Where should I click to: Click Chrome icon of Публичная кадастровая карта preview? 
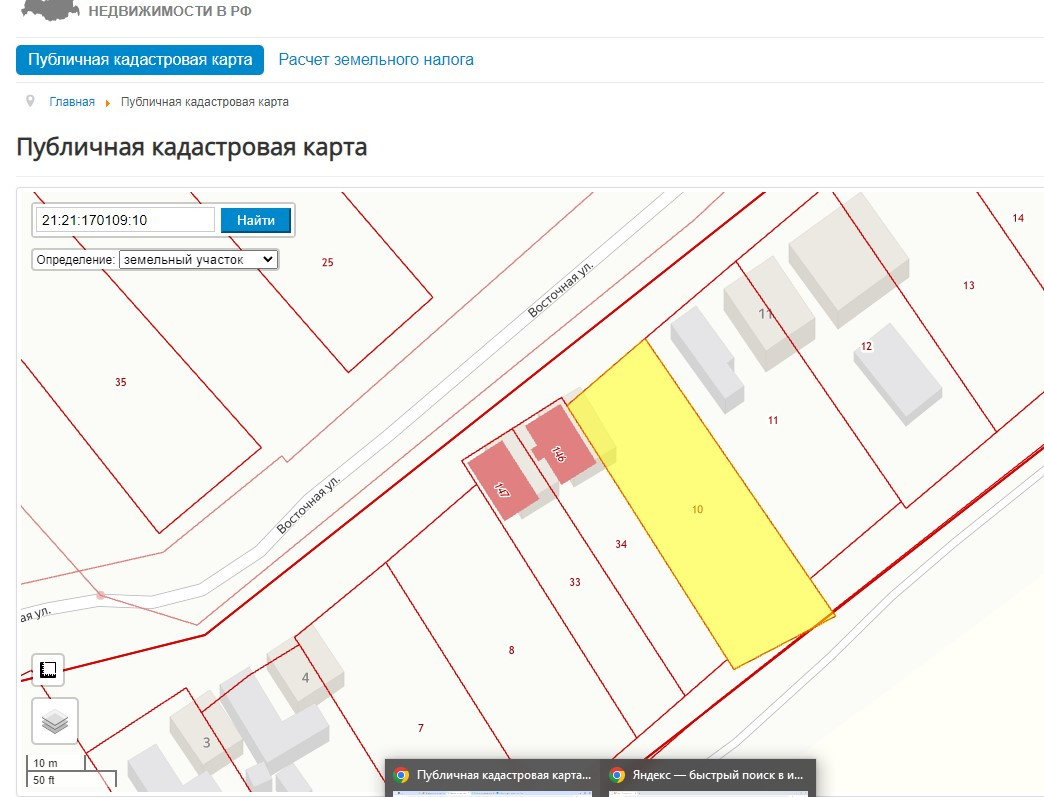click(401, 775)
